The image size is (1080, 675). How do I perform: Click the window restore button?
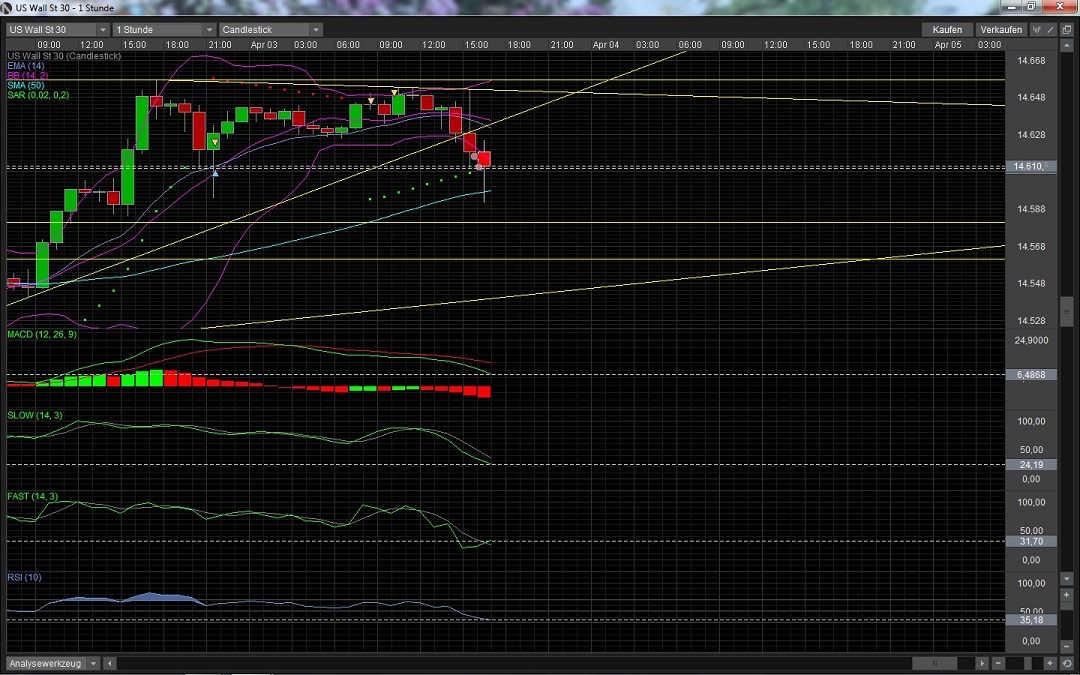1031,6
